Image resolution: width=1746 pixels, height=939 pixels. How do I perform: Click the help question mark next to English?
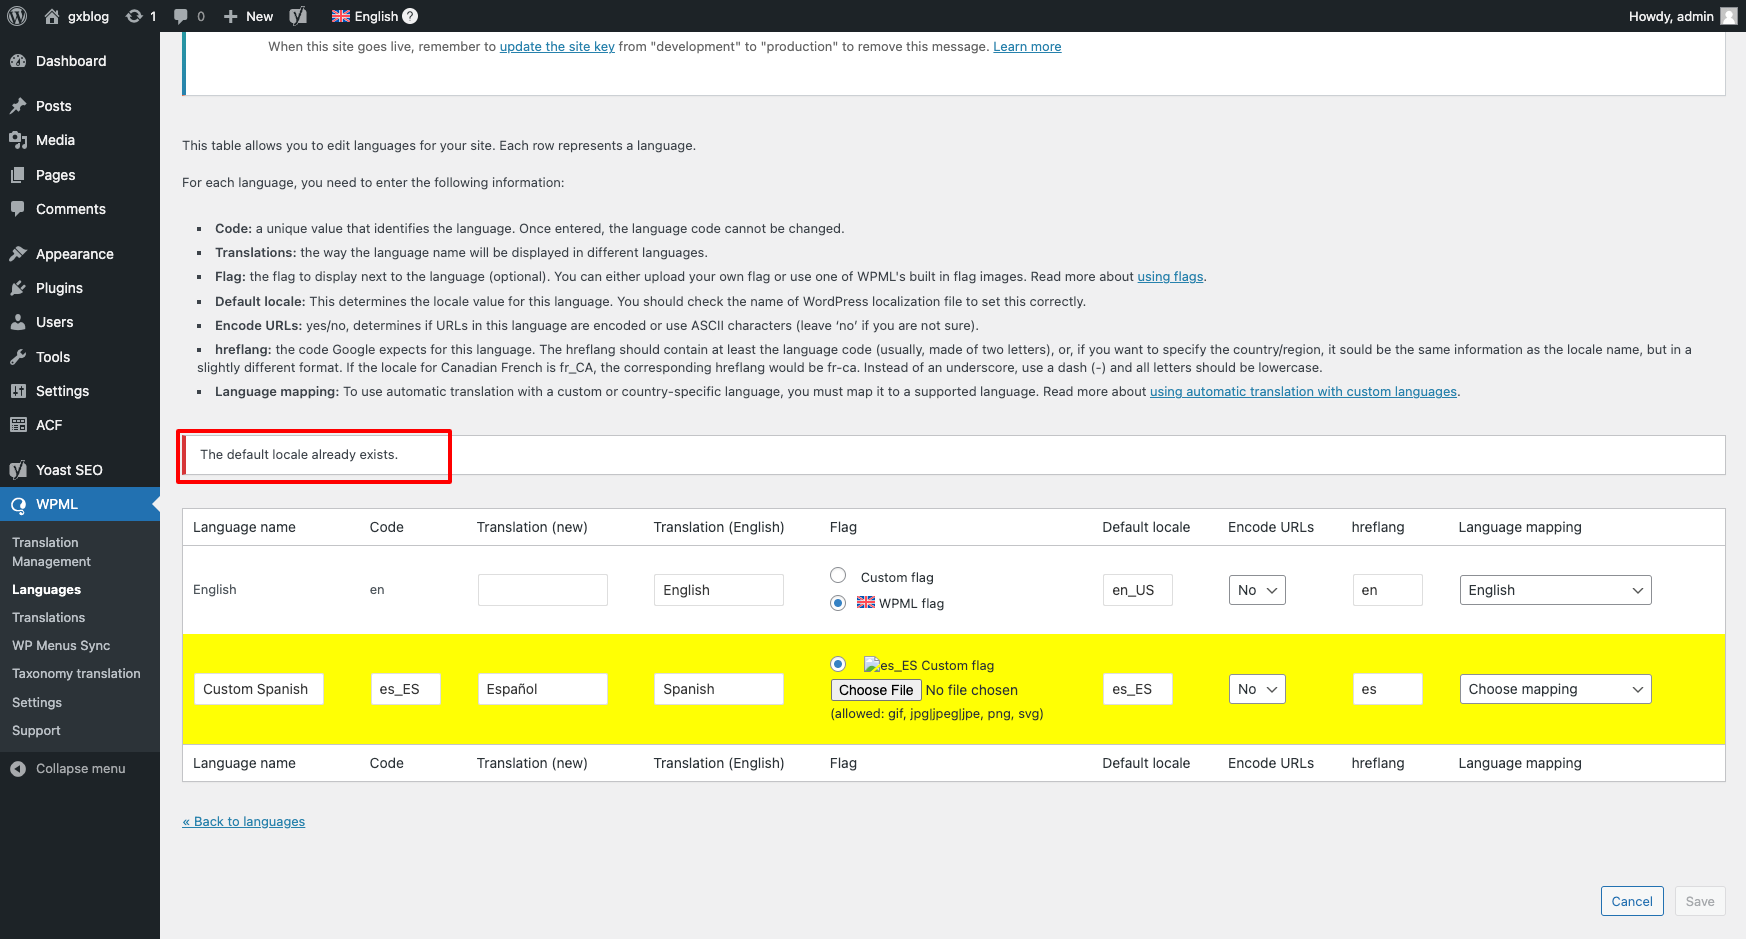click(x=410, y=16)
